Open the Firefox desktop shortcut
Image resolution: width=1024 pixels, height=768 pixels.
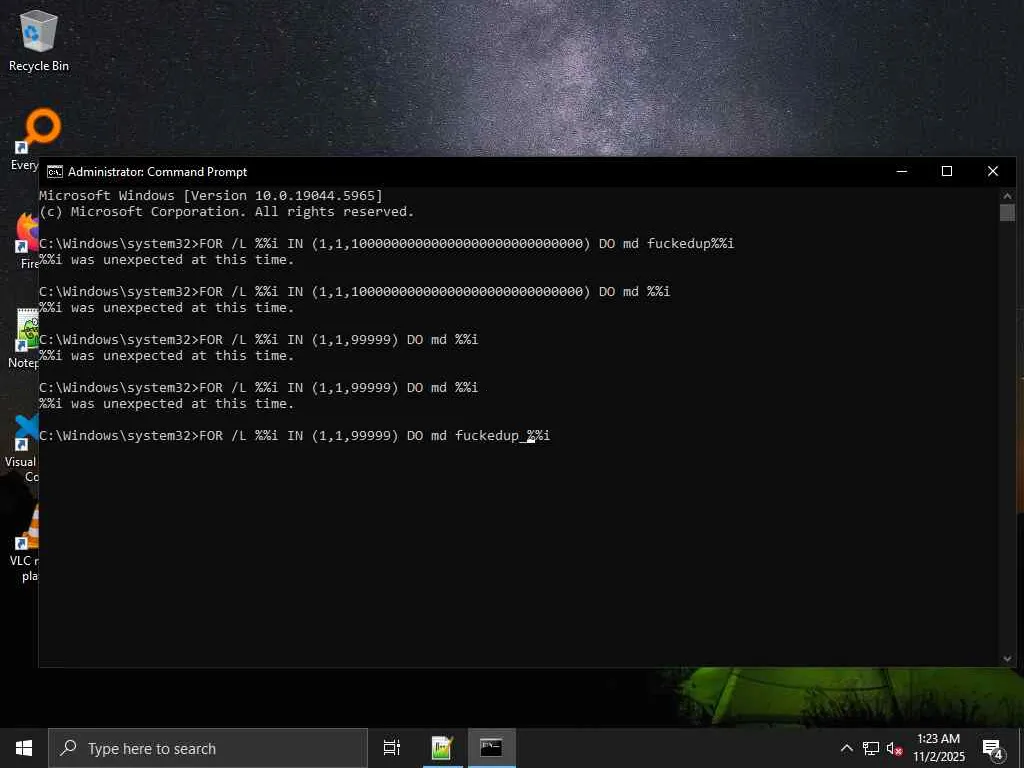26,240
